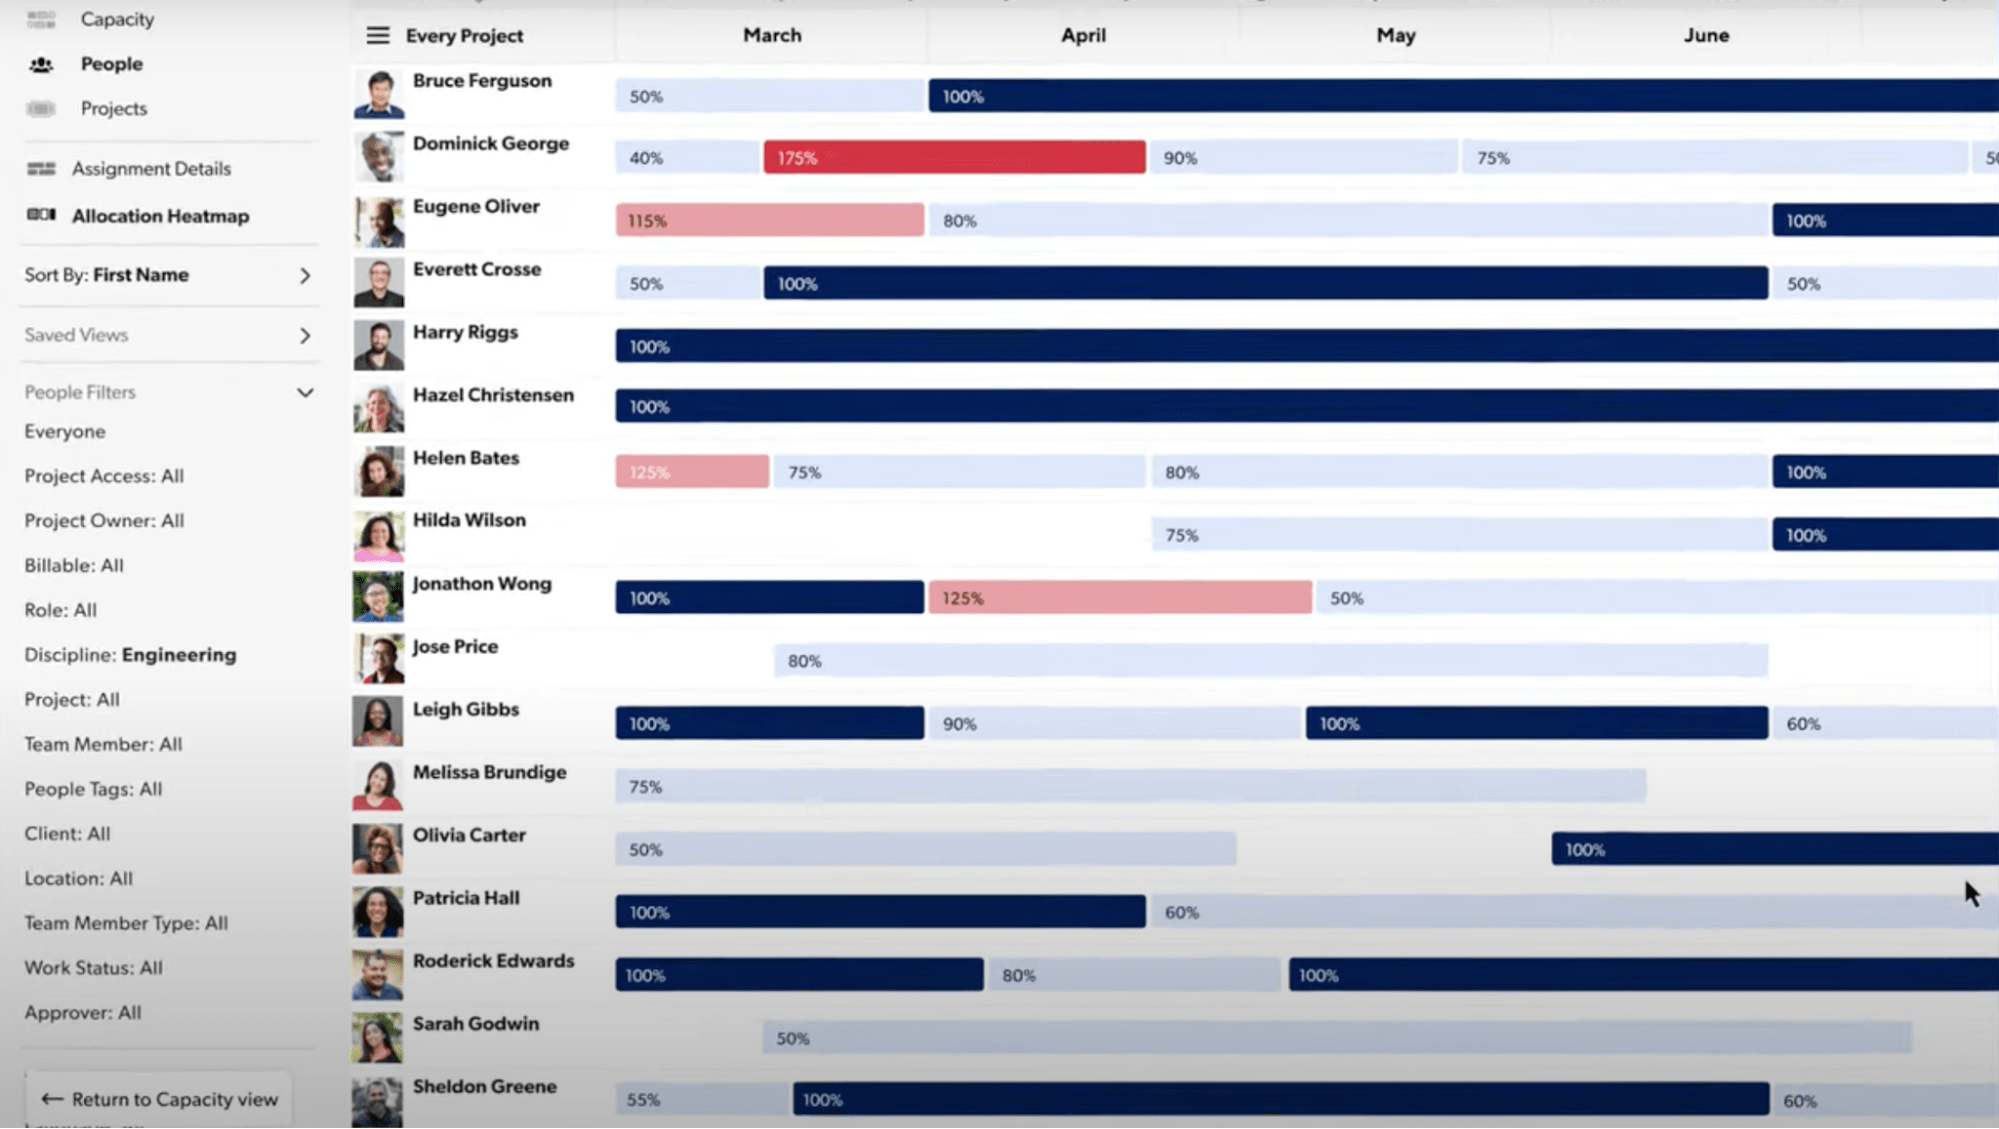Click the Projects icon in sidebar
This screenshot has height=1129, width=1999.
click(40, 109)
